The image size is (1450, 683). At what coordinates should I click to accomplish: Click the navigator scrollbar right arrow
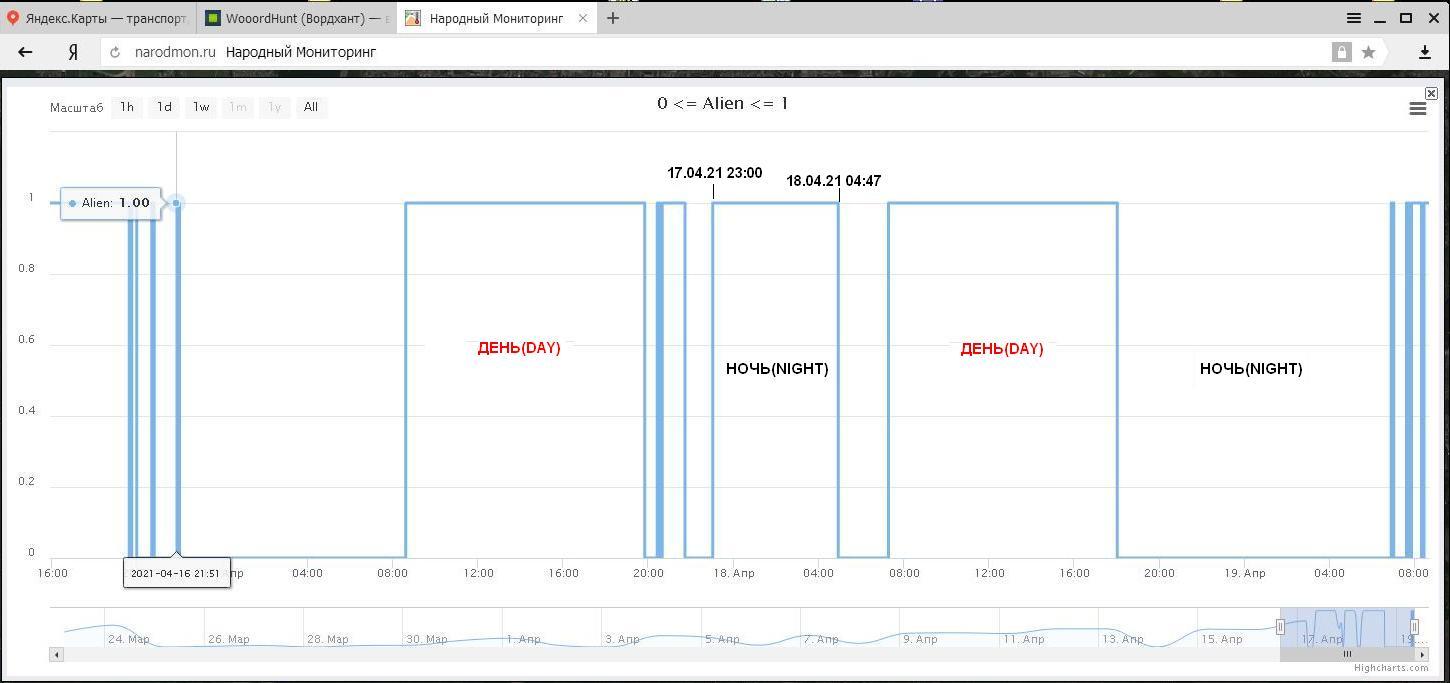point(1422,654)
